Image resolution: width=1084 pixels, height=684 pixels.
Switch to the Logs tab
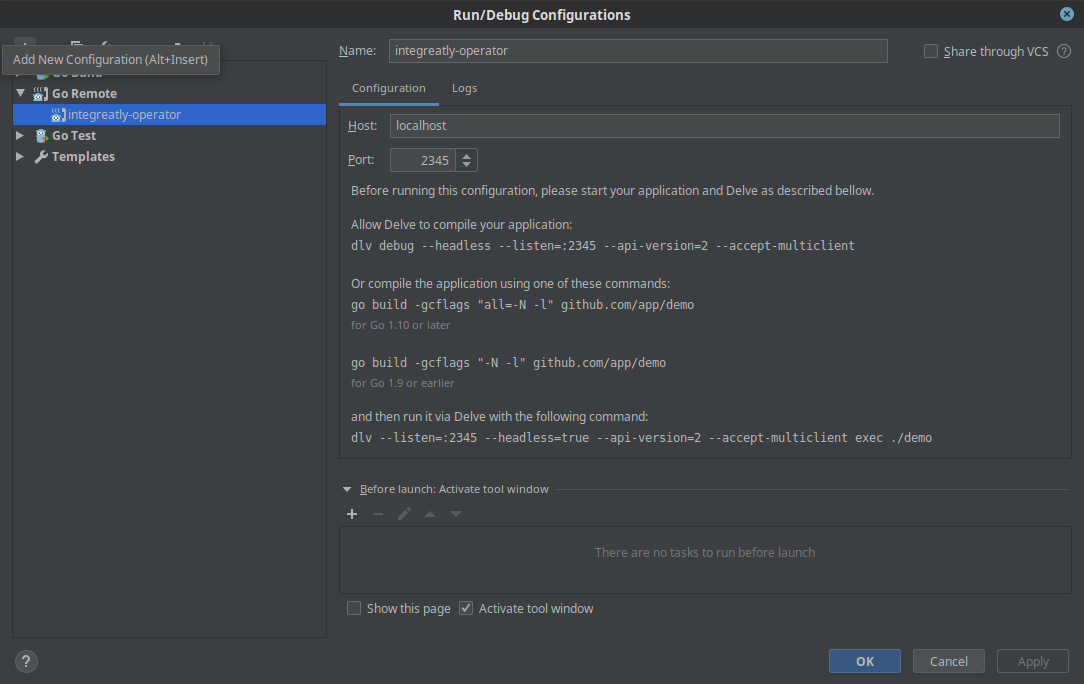click(464, 88)
